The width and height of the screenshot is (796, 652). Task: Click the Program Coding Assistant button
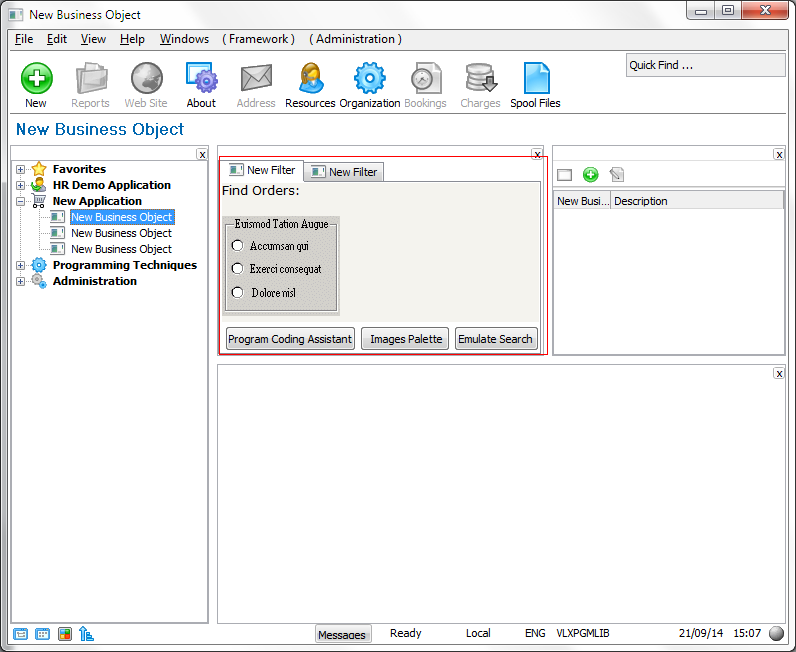click(x=290, y=339)
